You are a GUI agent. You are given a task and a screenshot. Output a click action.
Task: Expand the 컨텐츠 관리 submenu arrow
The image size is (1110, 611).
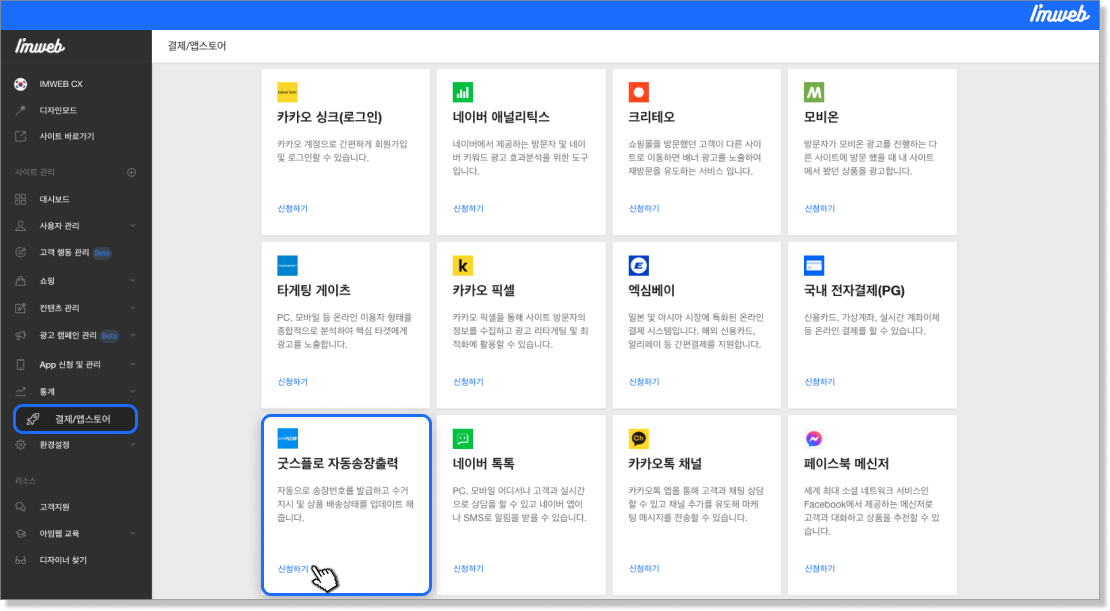[x=133, y=308]
